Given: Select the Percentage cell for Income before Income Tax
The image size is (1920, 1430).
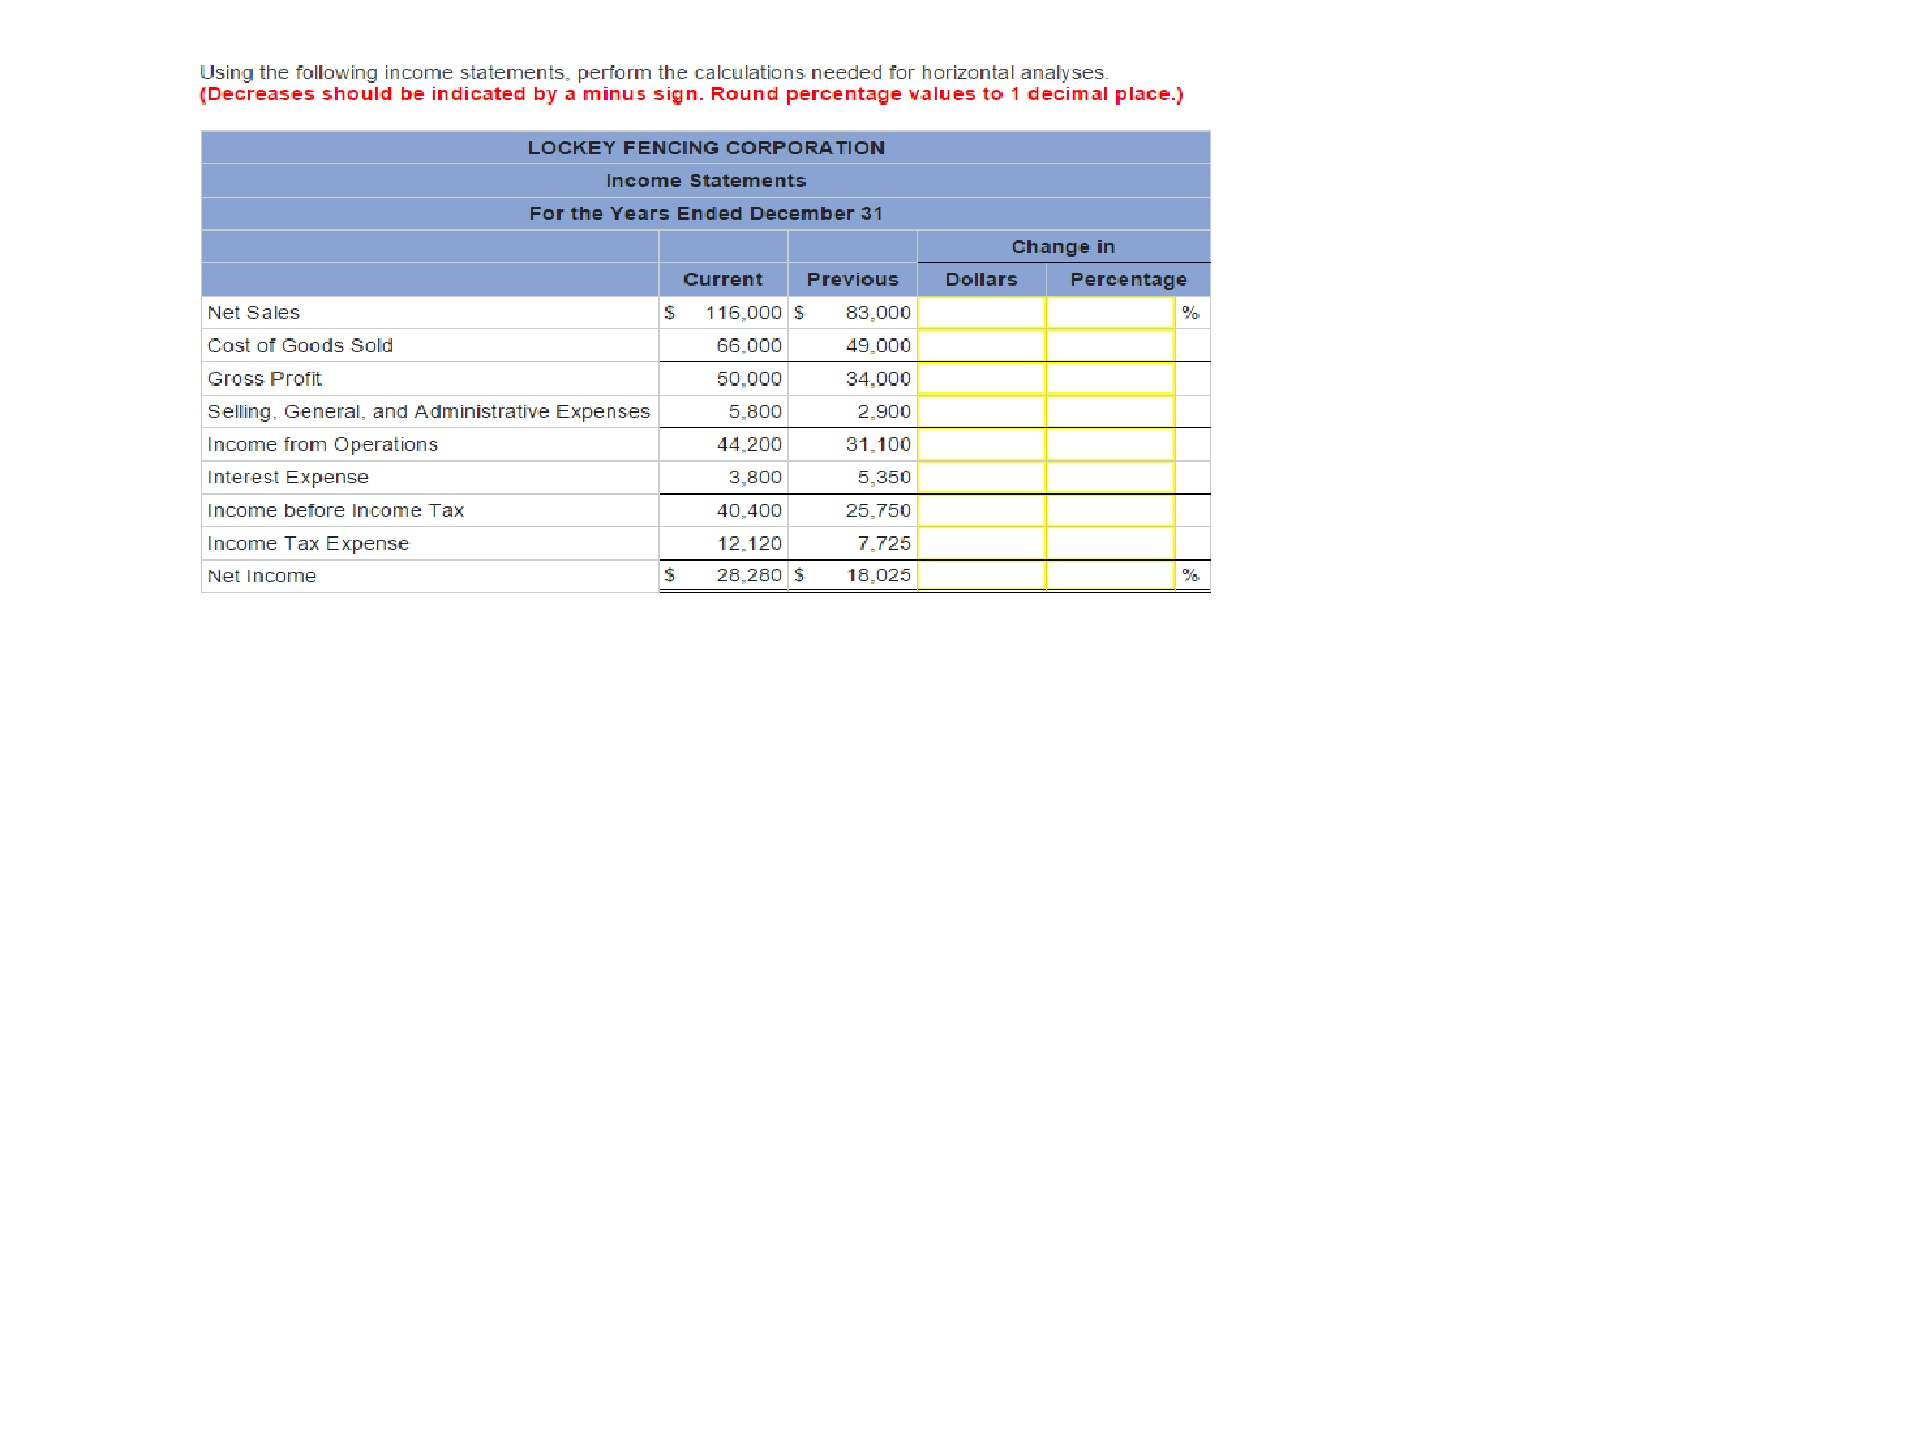Looking at the screenshot, I should coord(1108,510).
